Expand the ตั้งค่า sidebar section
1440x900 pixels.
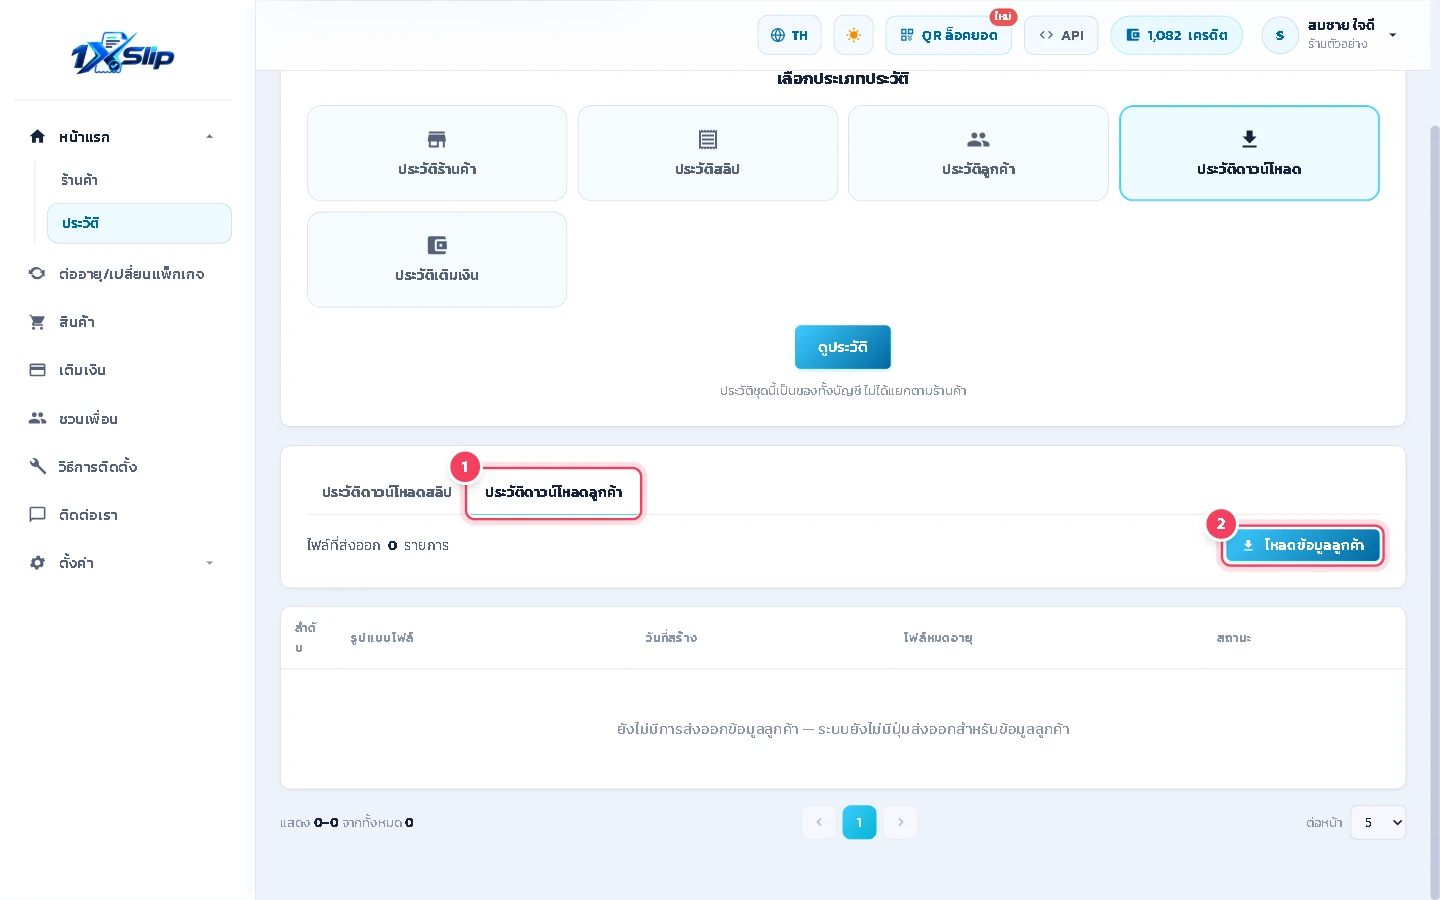(209, 563)
